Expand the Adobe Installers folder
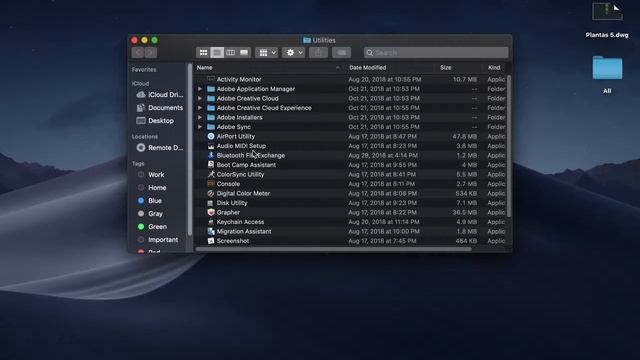Viewport: 640px width, 360px height. [200, 117]
